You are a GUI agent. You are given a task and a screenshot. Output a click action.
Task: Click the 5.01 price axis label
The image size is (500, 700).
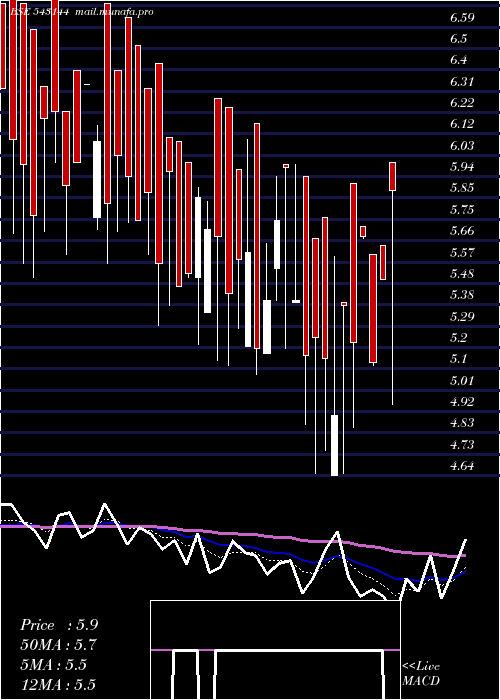pyautogui.click(x=462, y=381)
